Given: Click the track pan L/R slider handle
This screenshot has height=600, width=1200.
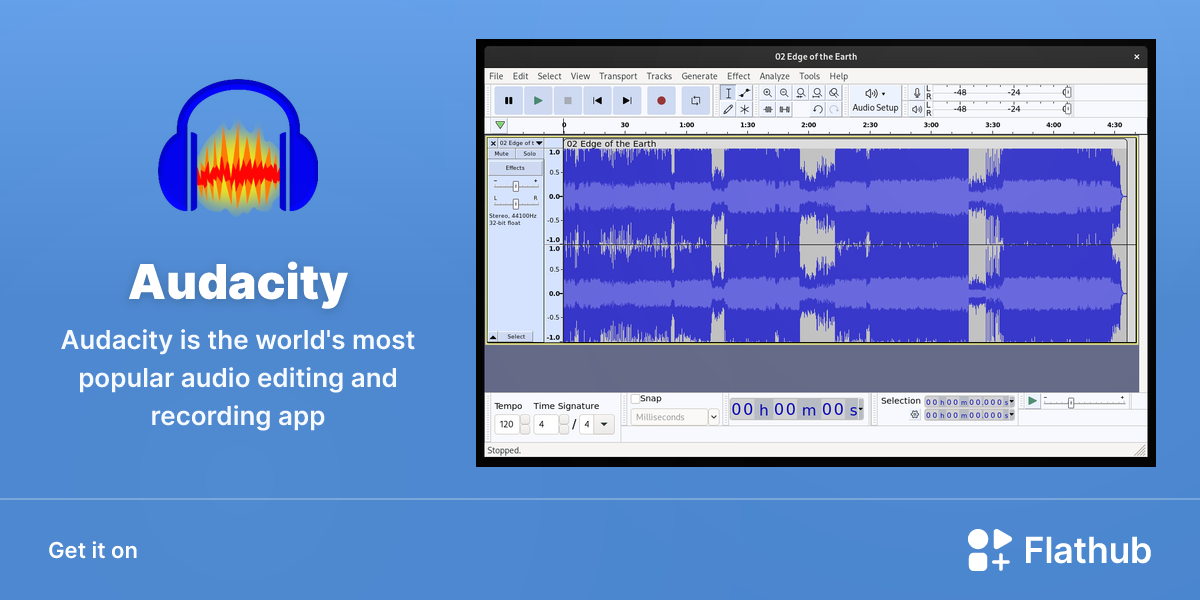Looking at the screenshot, I should click(516, 204).
